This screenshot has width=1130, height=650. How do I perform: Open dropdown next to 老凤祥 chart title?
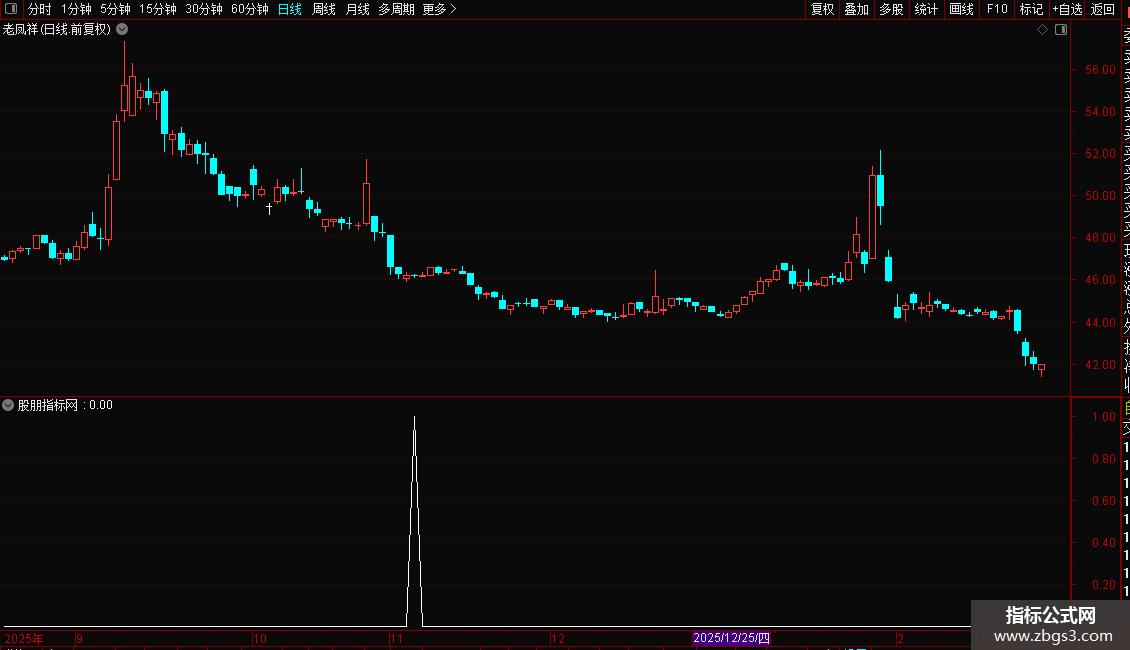coord(123,30)
